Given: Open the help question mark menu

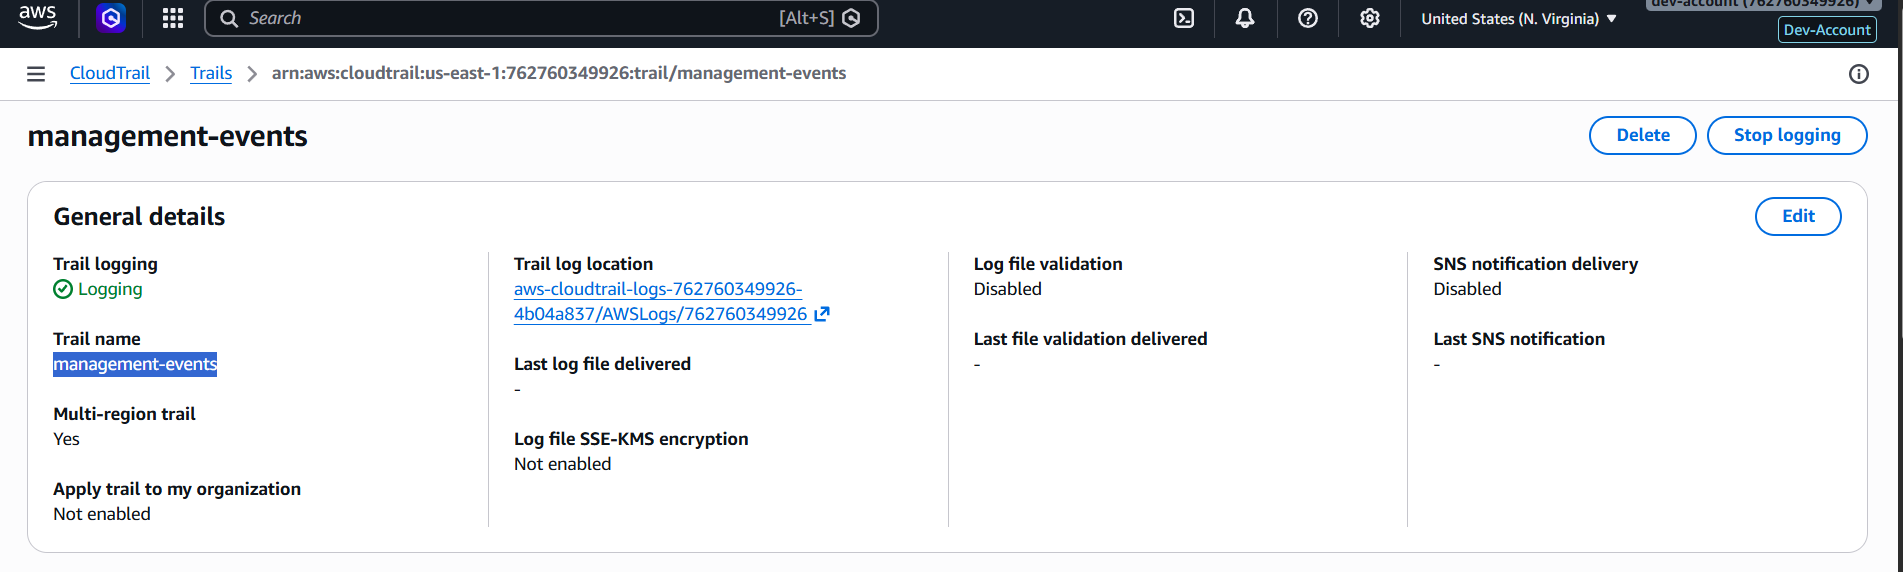Looking at the screenshot, I should click(x=1308, y=18).
